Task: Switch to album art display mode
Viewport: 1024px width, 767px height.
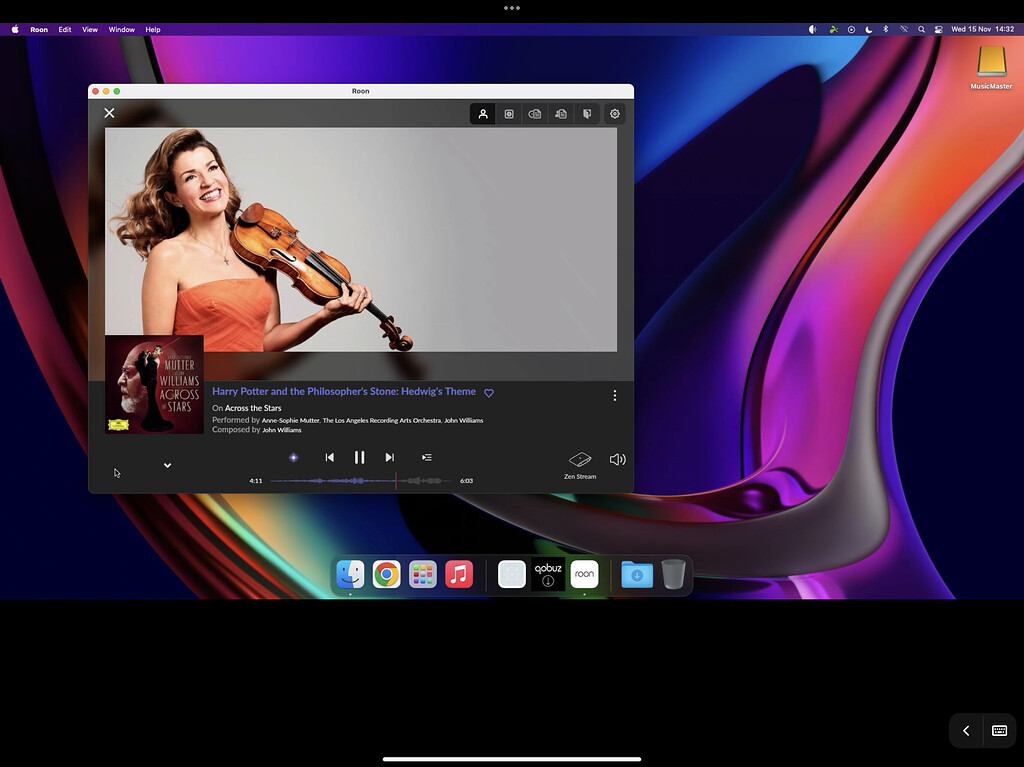Action: [508, 114]
